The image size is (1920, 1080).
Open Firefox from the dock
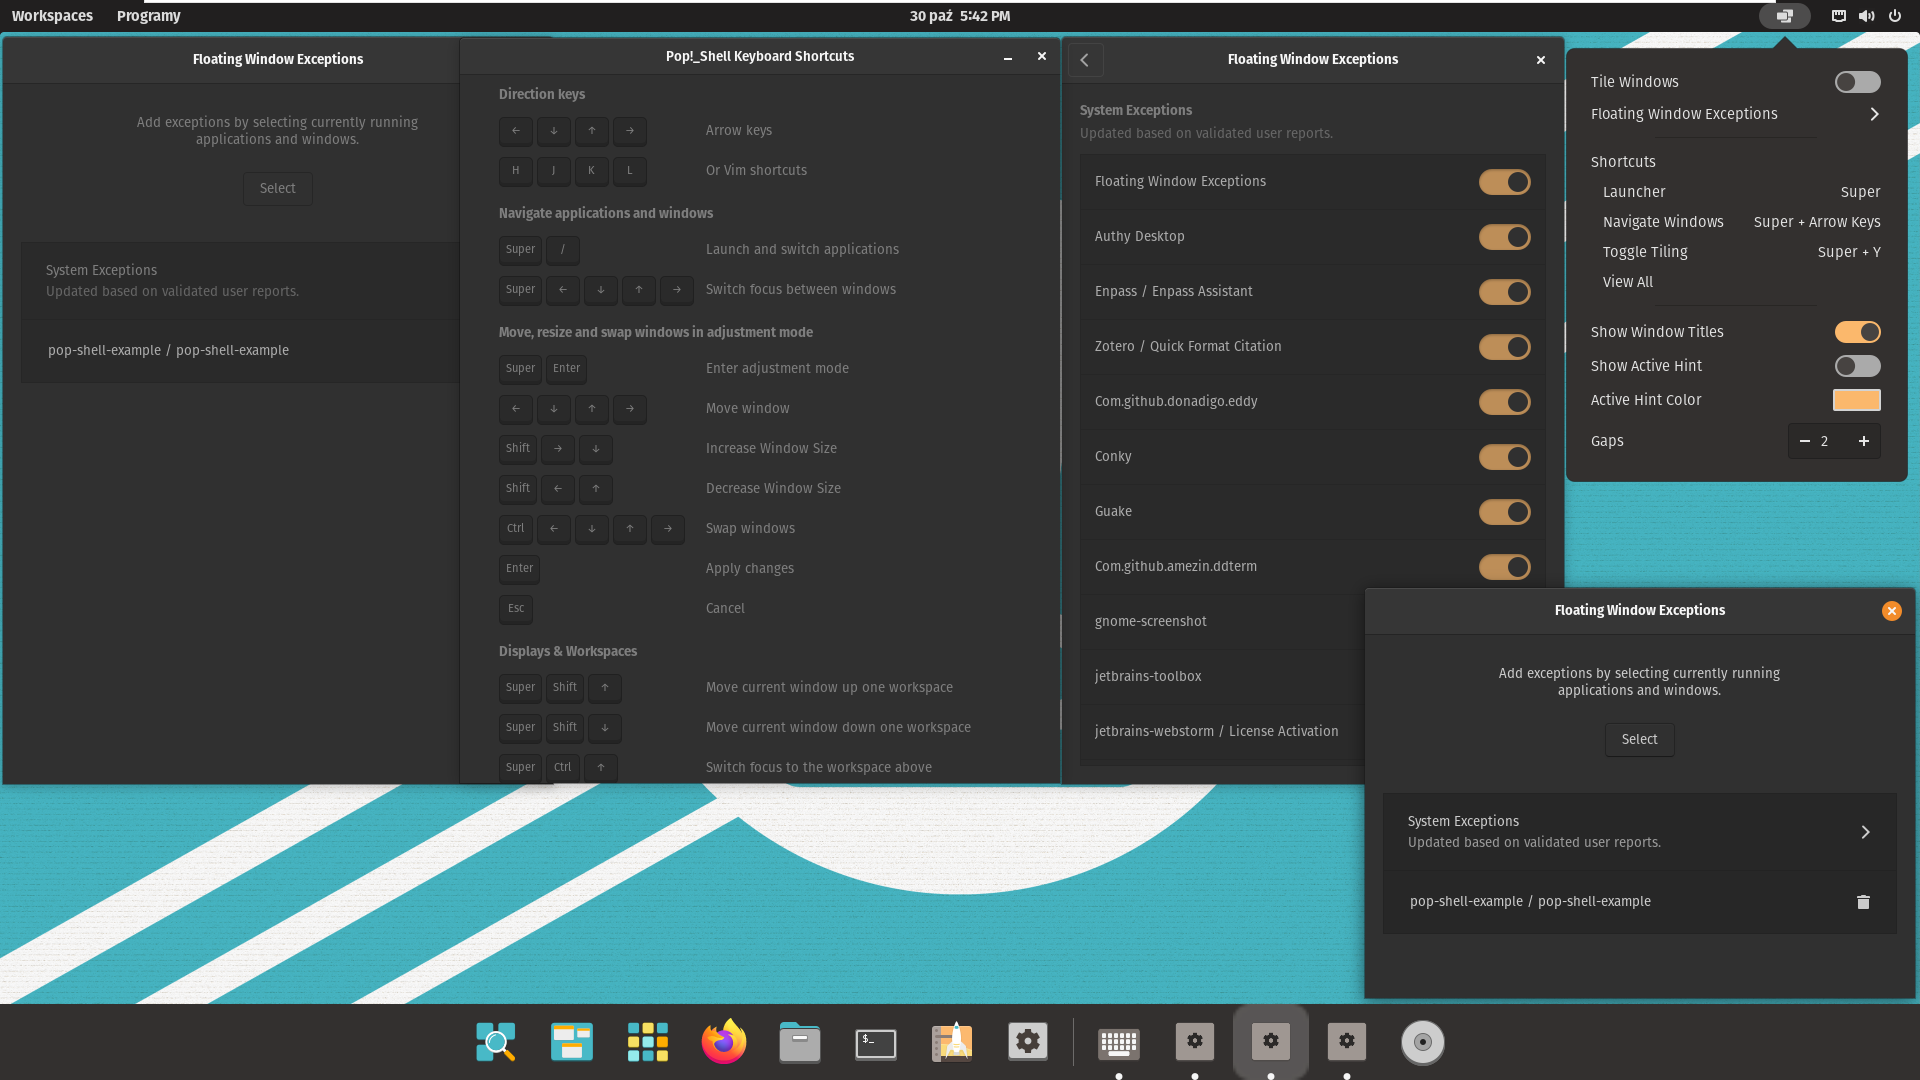pos(723,1042)
